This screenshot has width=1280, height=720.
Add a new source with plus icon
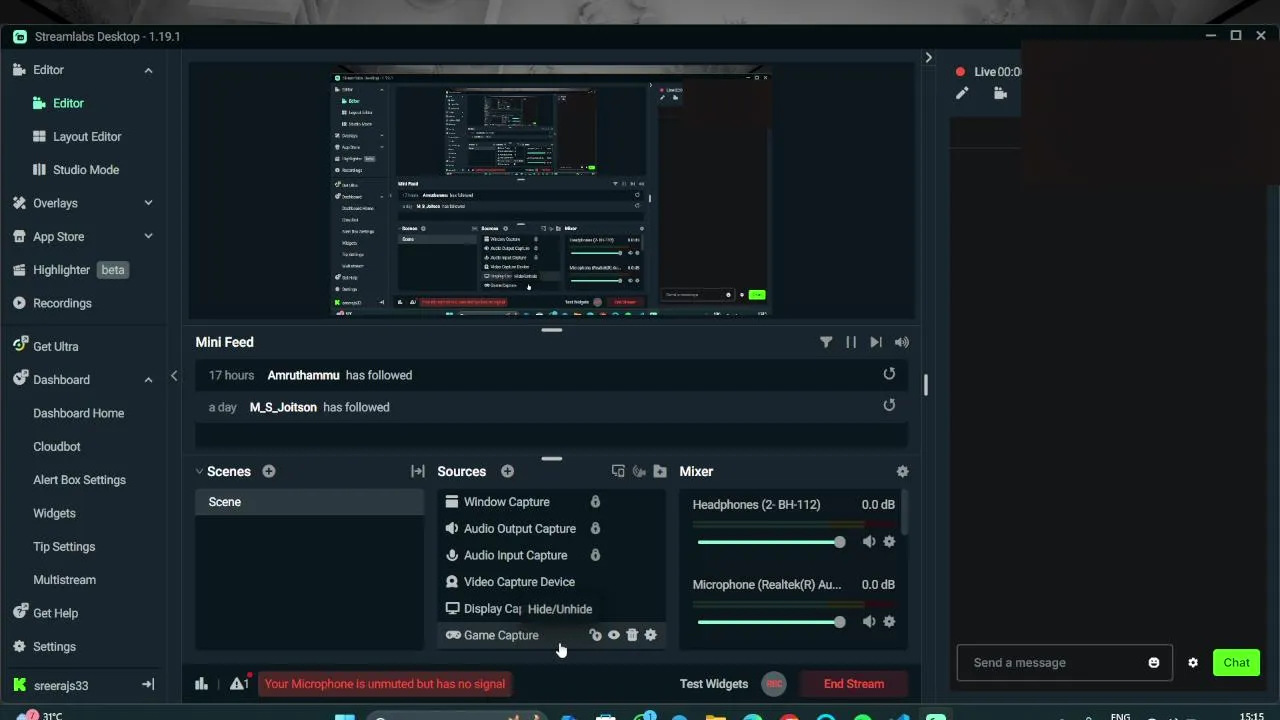tap(507, 471)
